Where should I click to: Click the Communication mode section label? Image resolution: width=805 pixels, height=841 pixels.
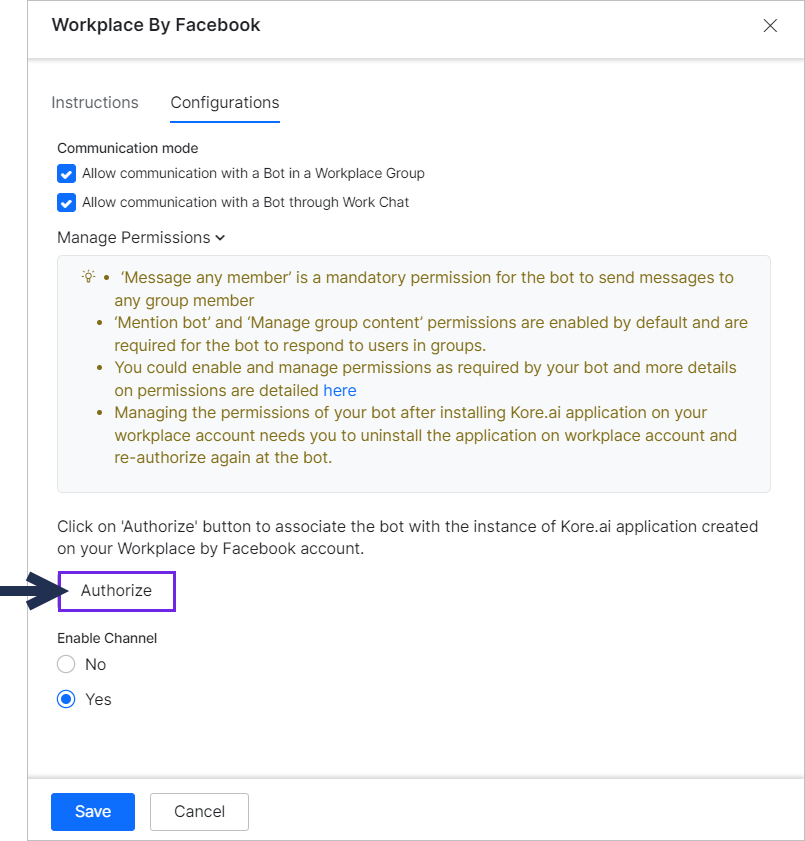(127, 148)
